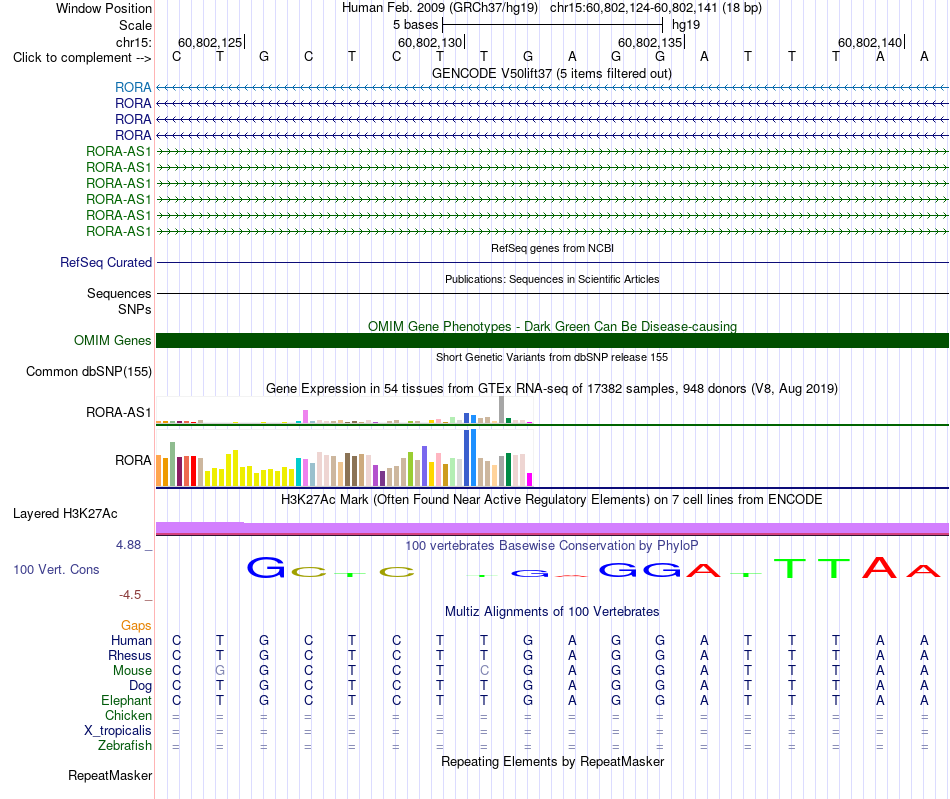Click the 60,802,140 ruler position

tap(870, 42)
